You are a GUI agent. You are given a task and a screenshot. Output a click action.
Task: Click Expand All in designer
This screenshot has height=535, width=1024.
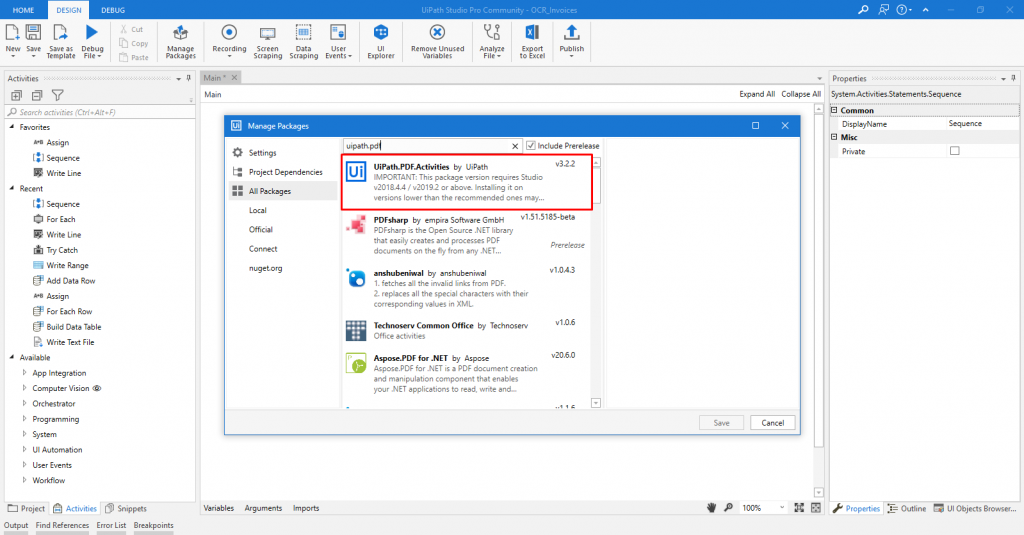[757, 94]
